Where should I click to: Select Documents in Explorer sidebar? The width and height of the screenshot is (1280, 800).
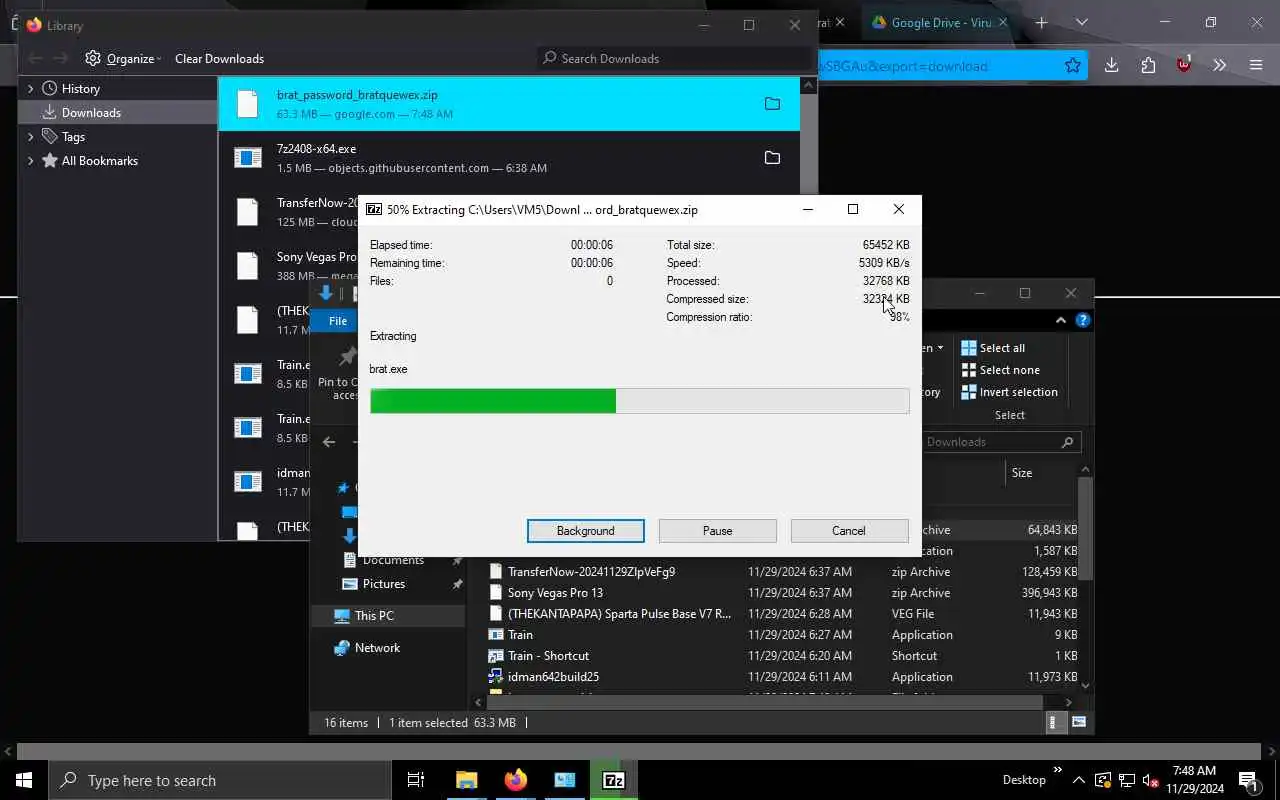393,560
